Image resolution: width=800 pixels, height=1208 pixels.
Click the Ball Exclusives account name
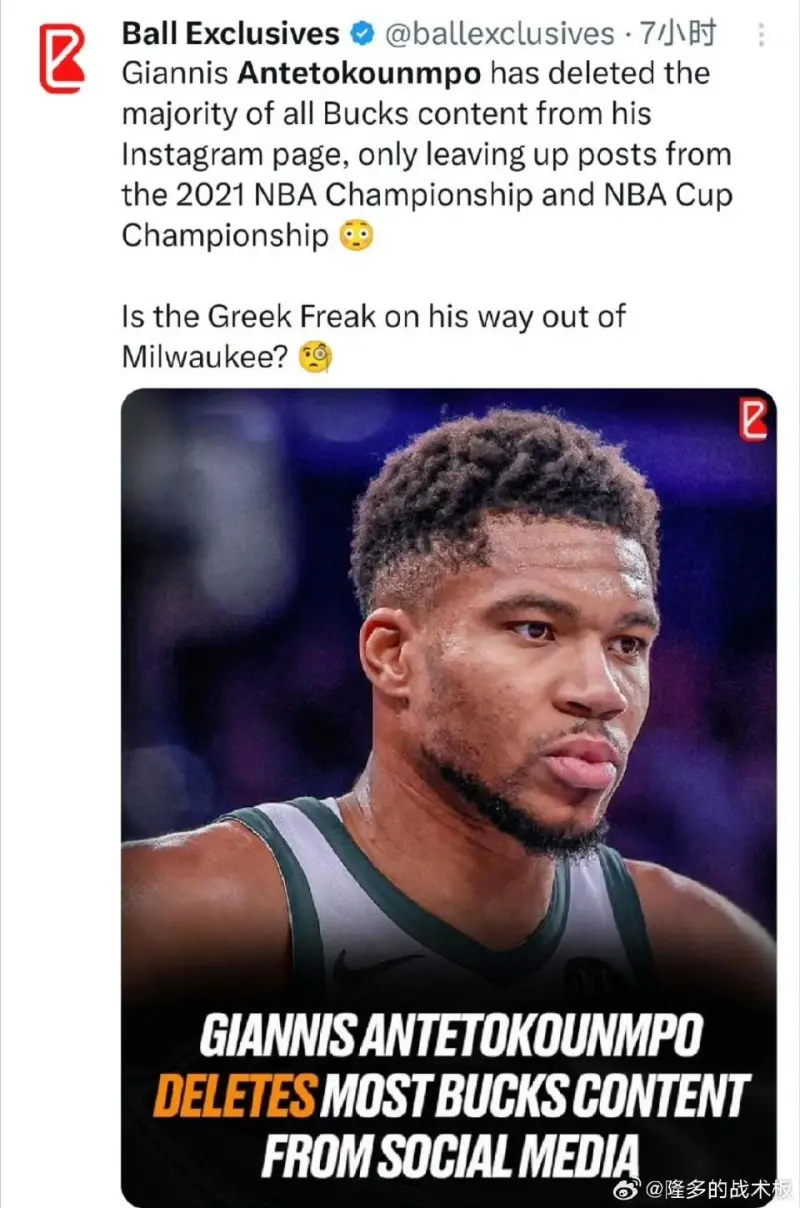(230, 34)
